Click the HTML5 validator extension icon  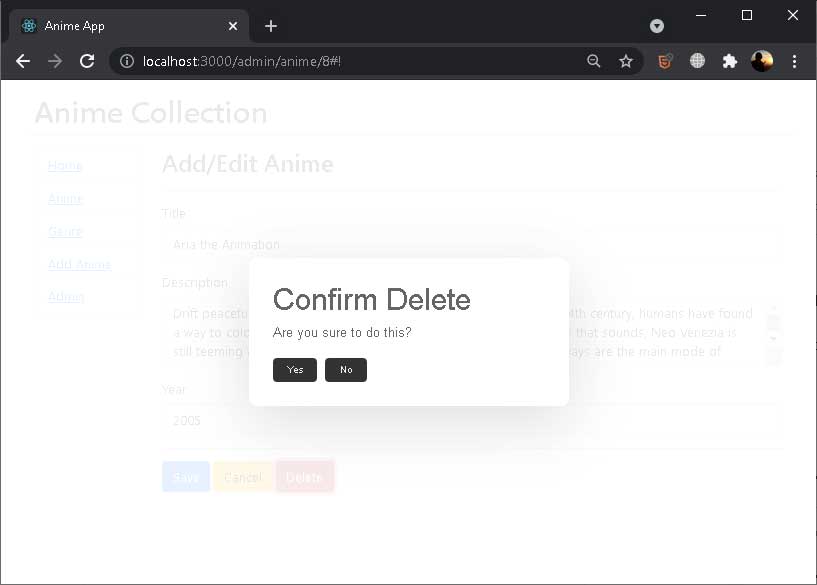point(663,61)
